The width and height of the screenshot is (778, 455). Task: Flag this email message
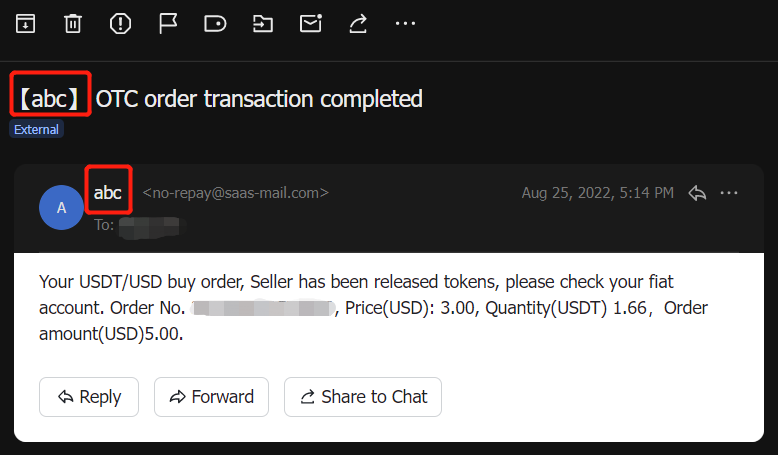pos(168,23)
